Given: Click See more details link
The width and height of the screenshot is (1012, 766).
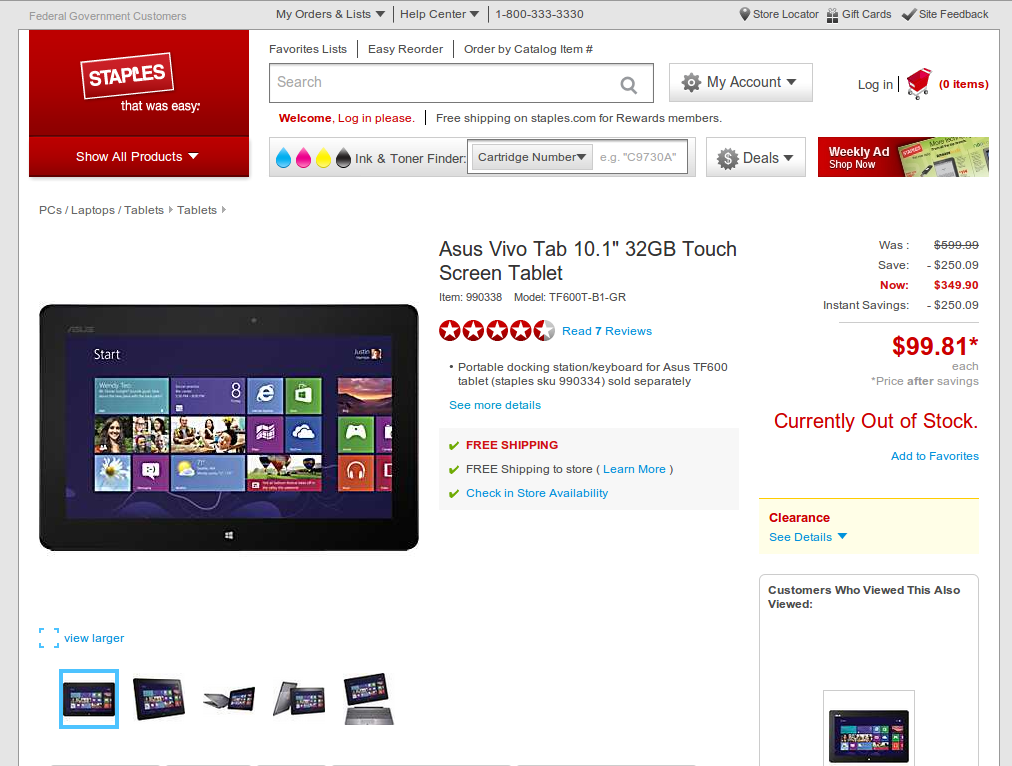Looking at the screenshot, I should [x=495, y=405].
